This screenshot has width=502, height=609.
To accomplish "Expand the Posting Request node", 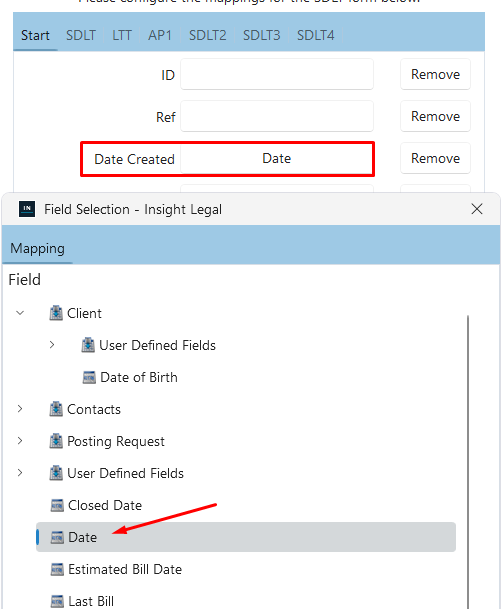I will pyautogui.click(x=20, y=440).
